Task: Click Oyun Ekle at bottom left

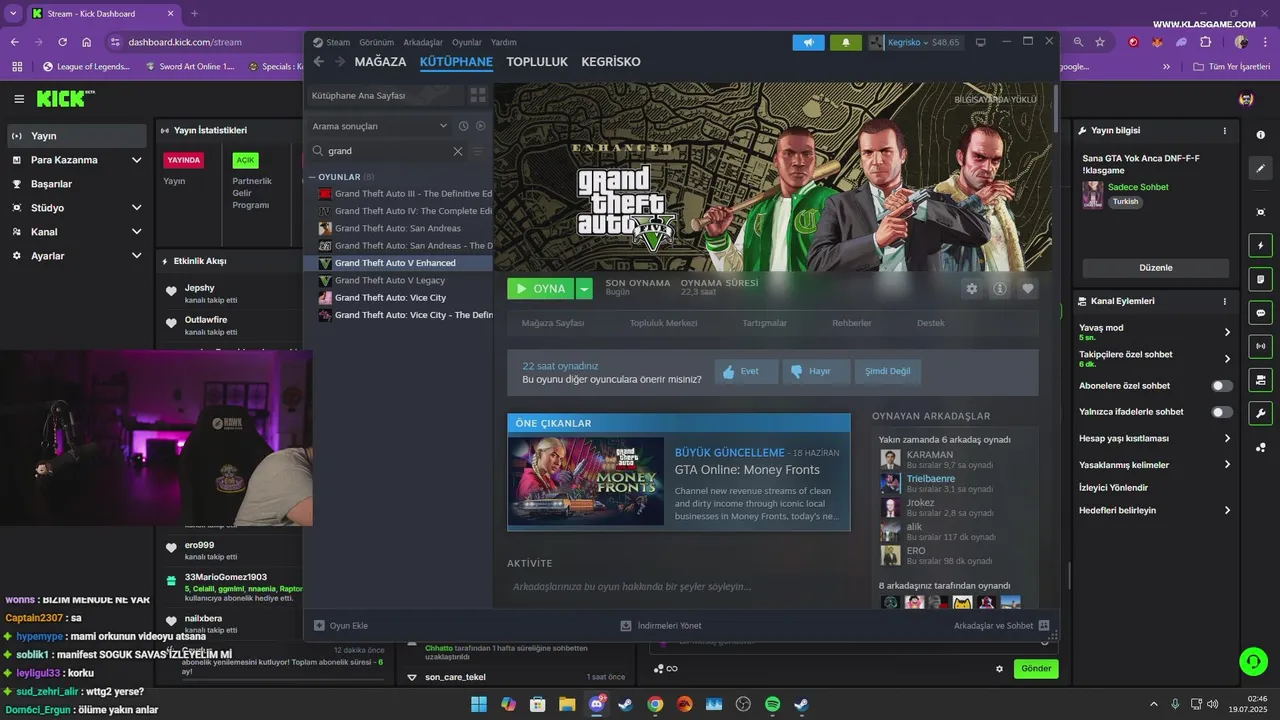Action: [x=341, y=626]
